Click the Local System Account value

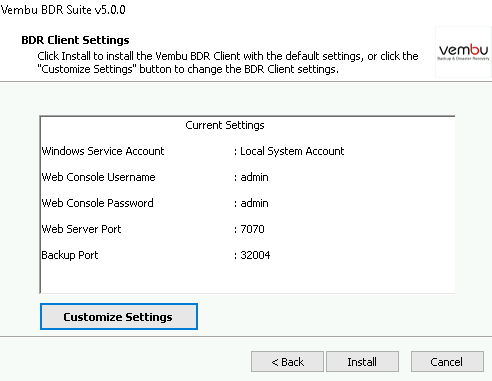[292, 151]
